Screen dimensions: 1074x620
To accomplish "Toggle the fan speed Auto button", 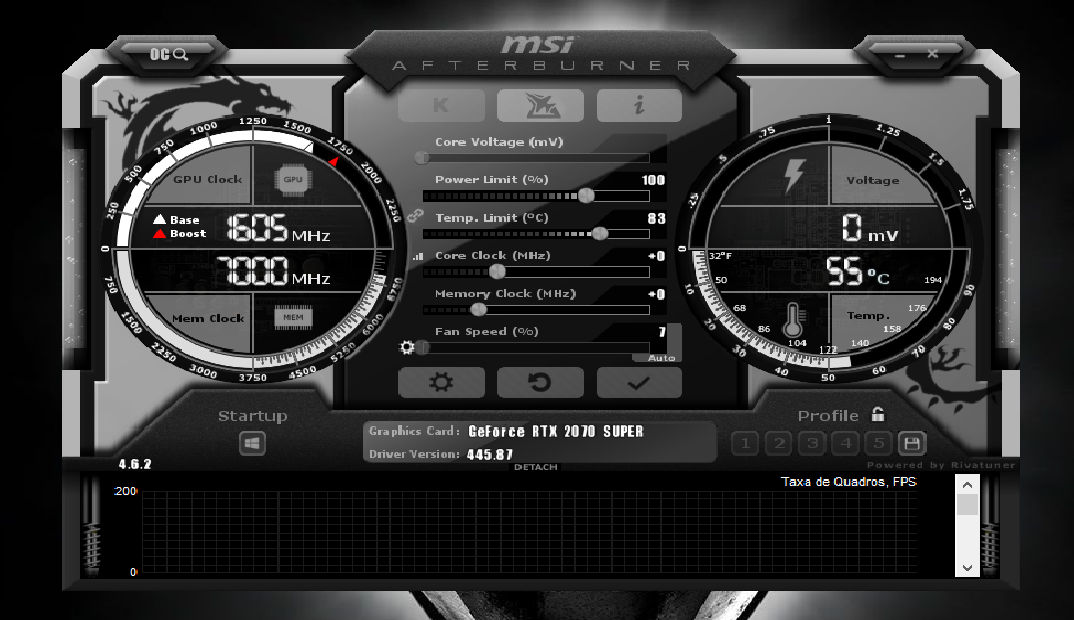I will coord(662,358).
